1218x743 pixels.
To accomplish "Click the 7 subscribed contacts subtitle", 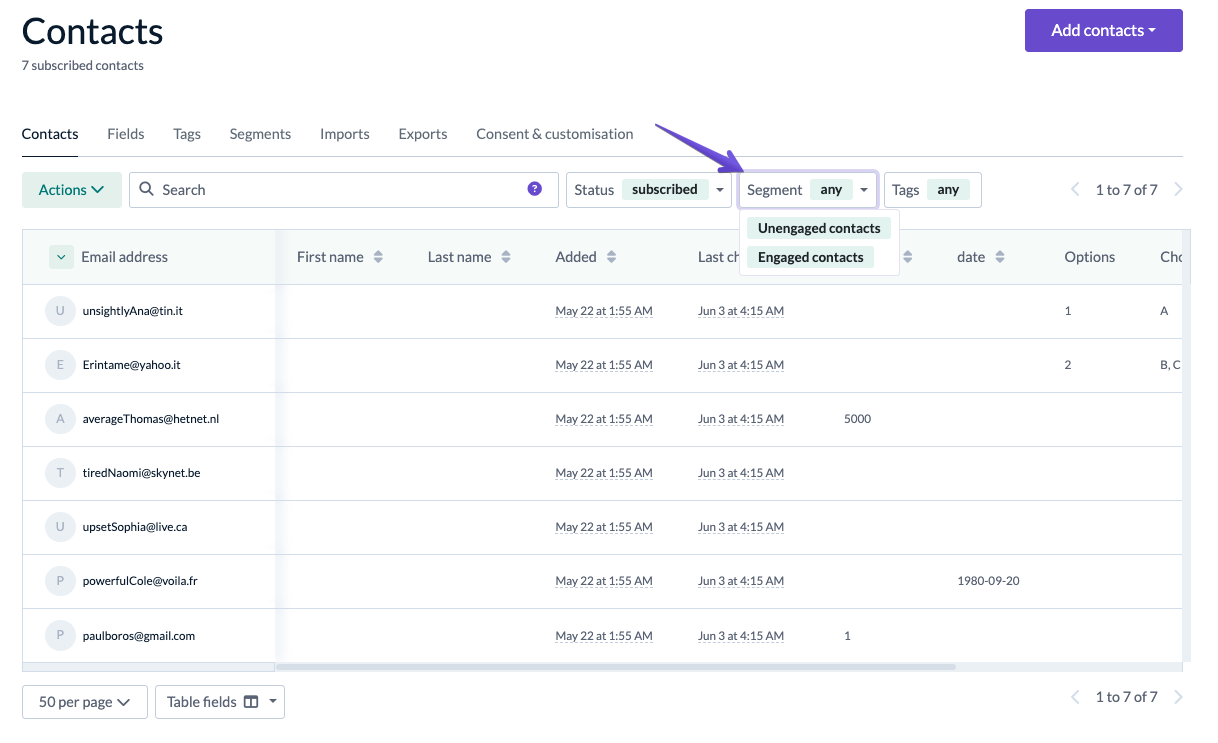I will (x=83, y=66).
